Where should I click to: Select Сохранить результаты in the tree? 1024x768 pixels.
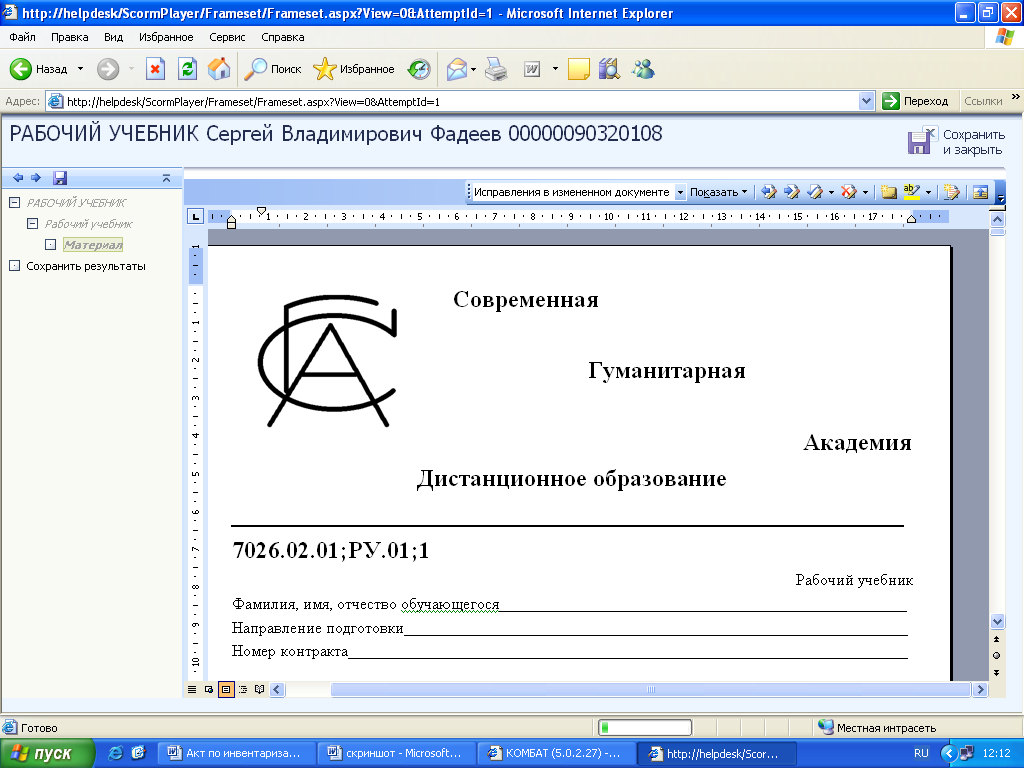(86, 266)
